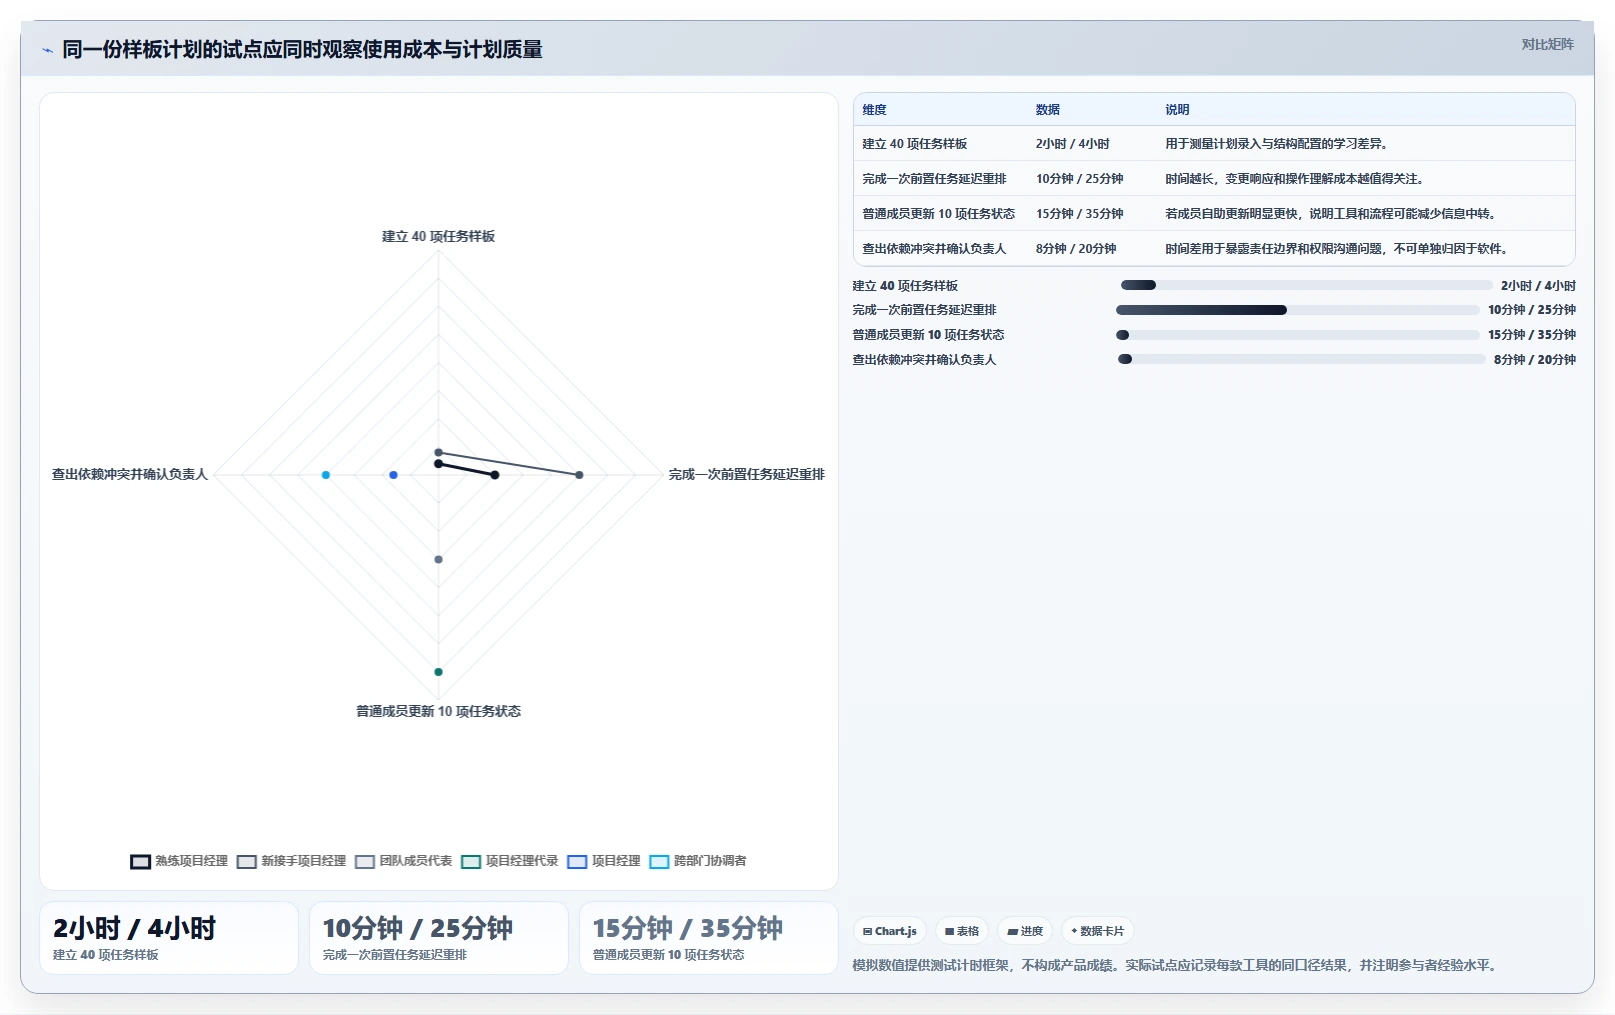Toggle the 新接手项目经理 legend item
Image resolution: width=1615 pixels, height=1015 pixels.
point(291,861)
